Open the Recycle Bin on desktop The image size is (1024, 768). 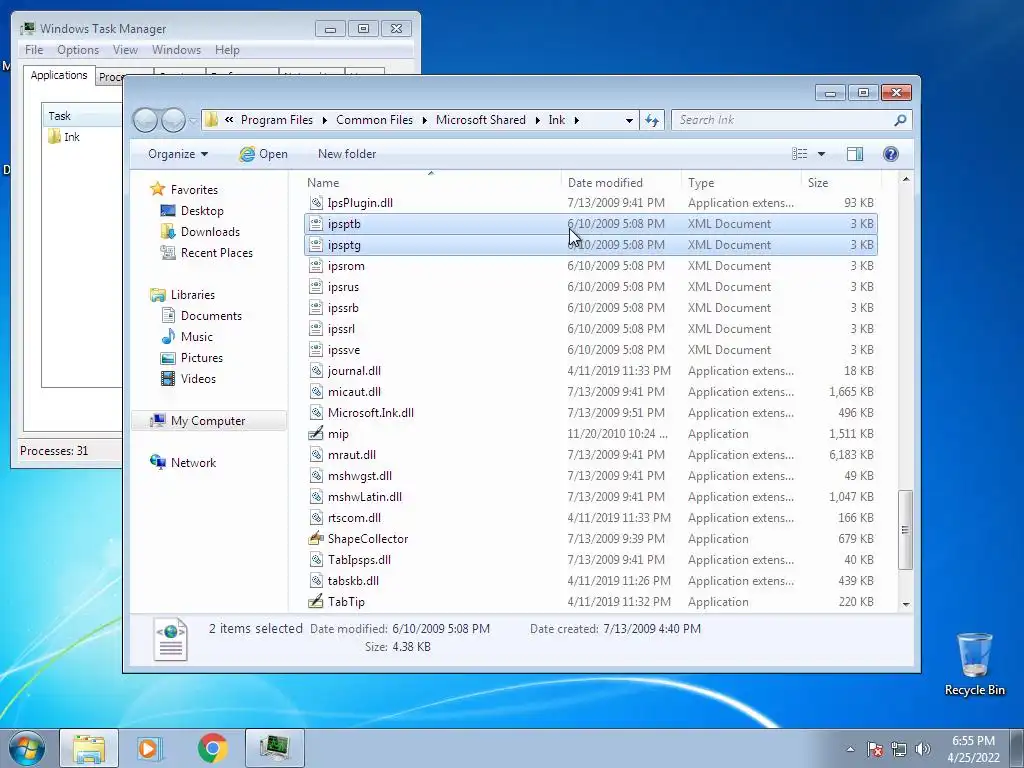click(x=974, y=664)
